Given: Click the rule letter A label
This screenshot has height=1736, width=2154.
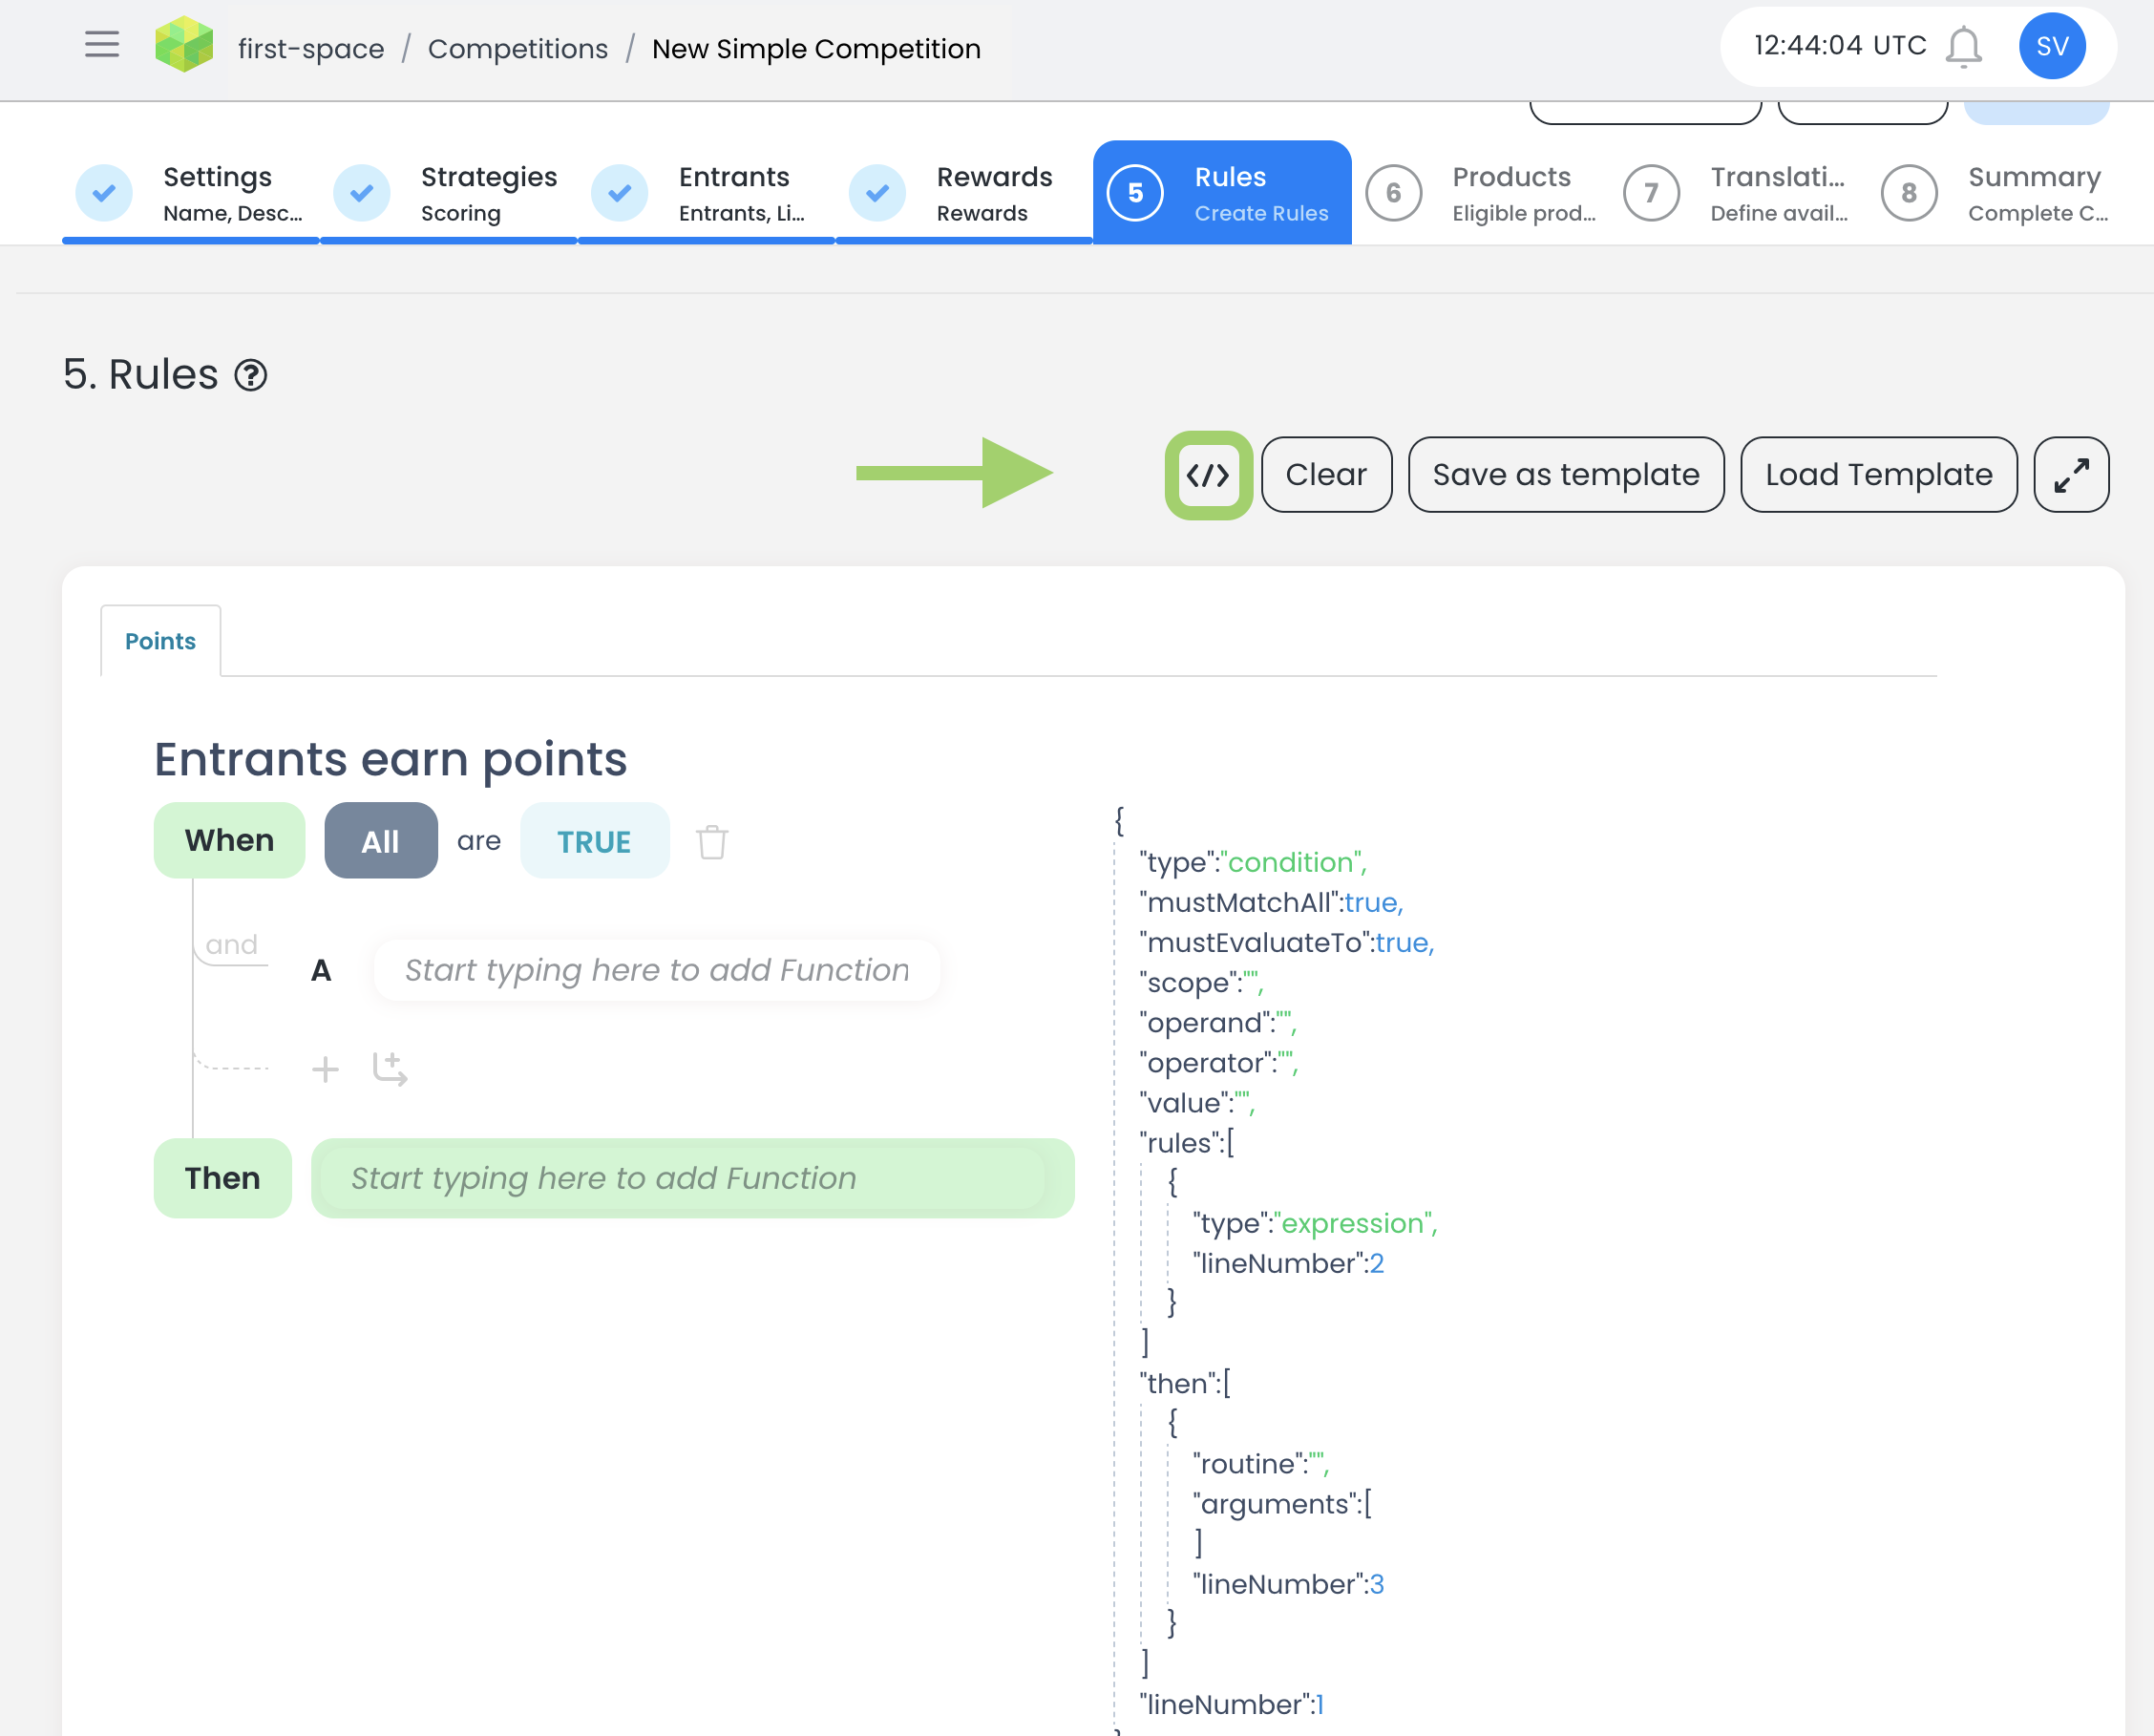Looking at the screenshot, I should pos(321,970).
